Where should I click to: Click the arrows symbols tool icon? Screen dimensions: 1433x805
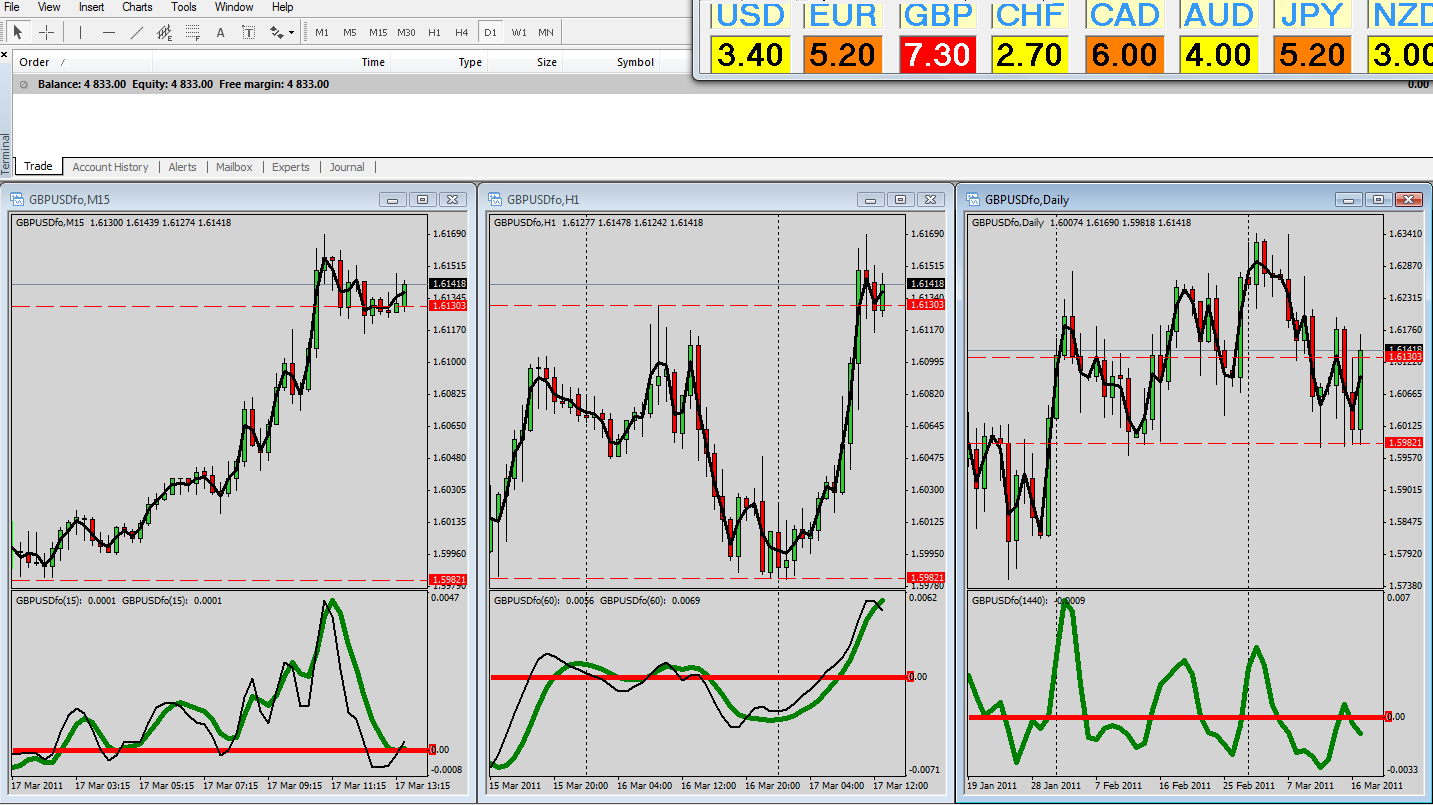pyautogui.click(x=276, y=32)
